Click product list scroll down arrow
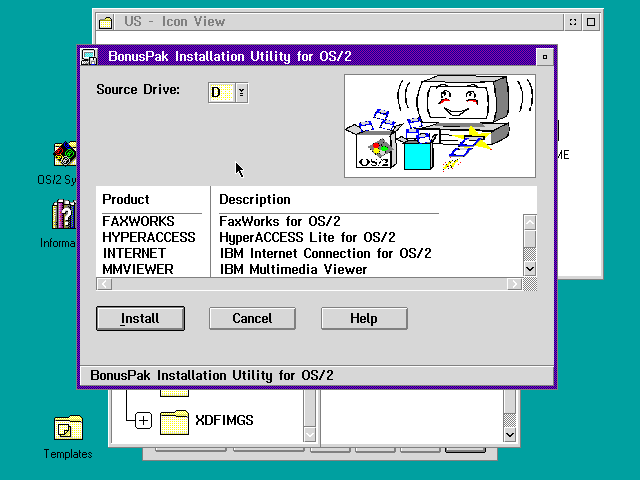This screenshot has width=640, height=480. (x=530, y=269)
